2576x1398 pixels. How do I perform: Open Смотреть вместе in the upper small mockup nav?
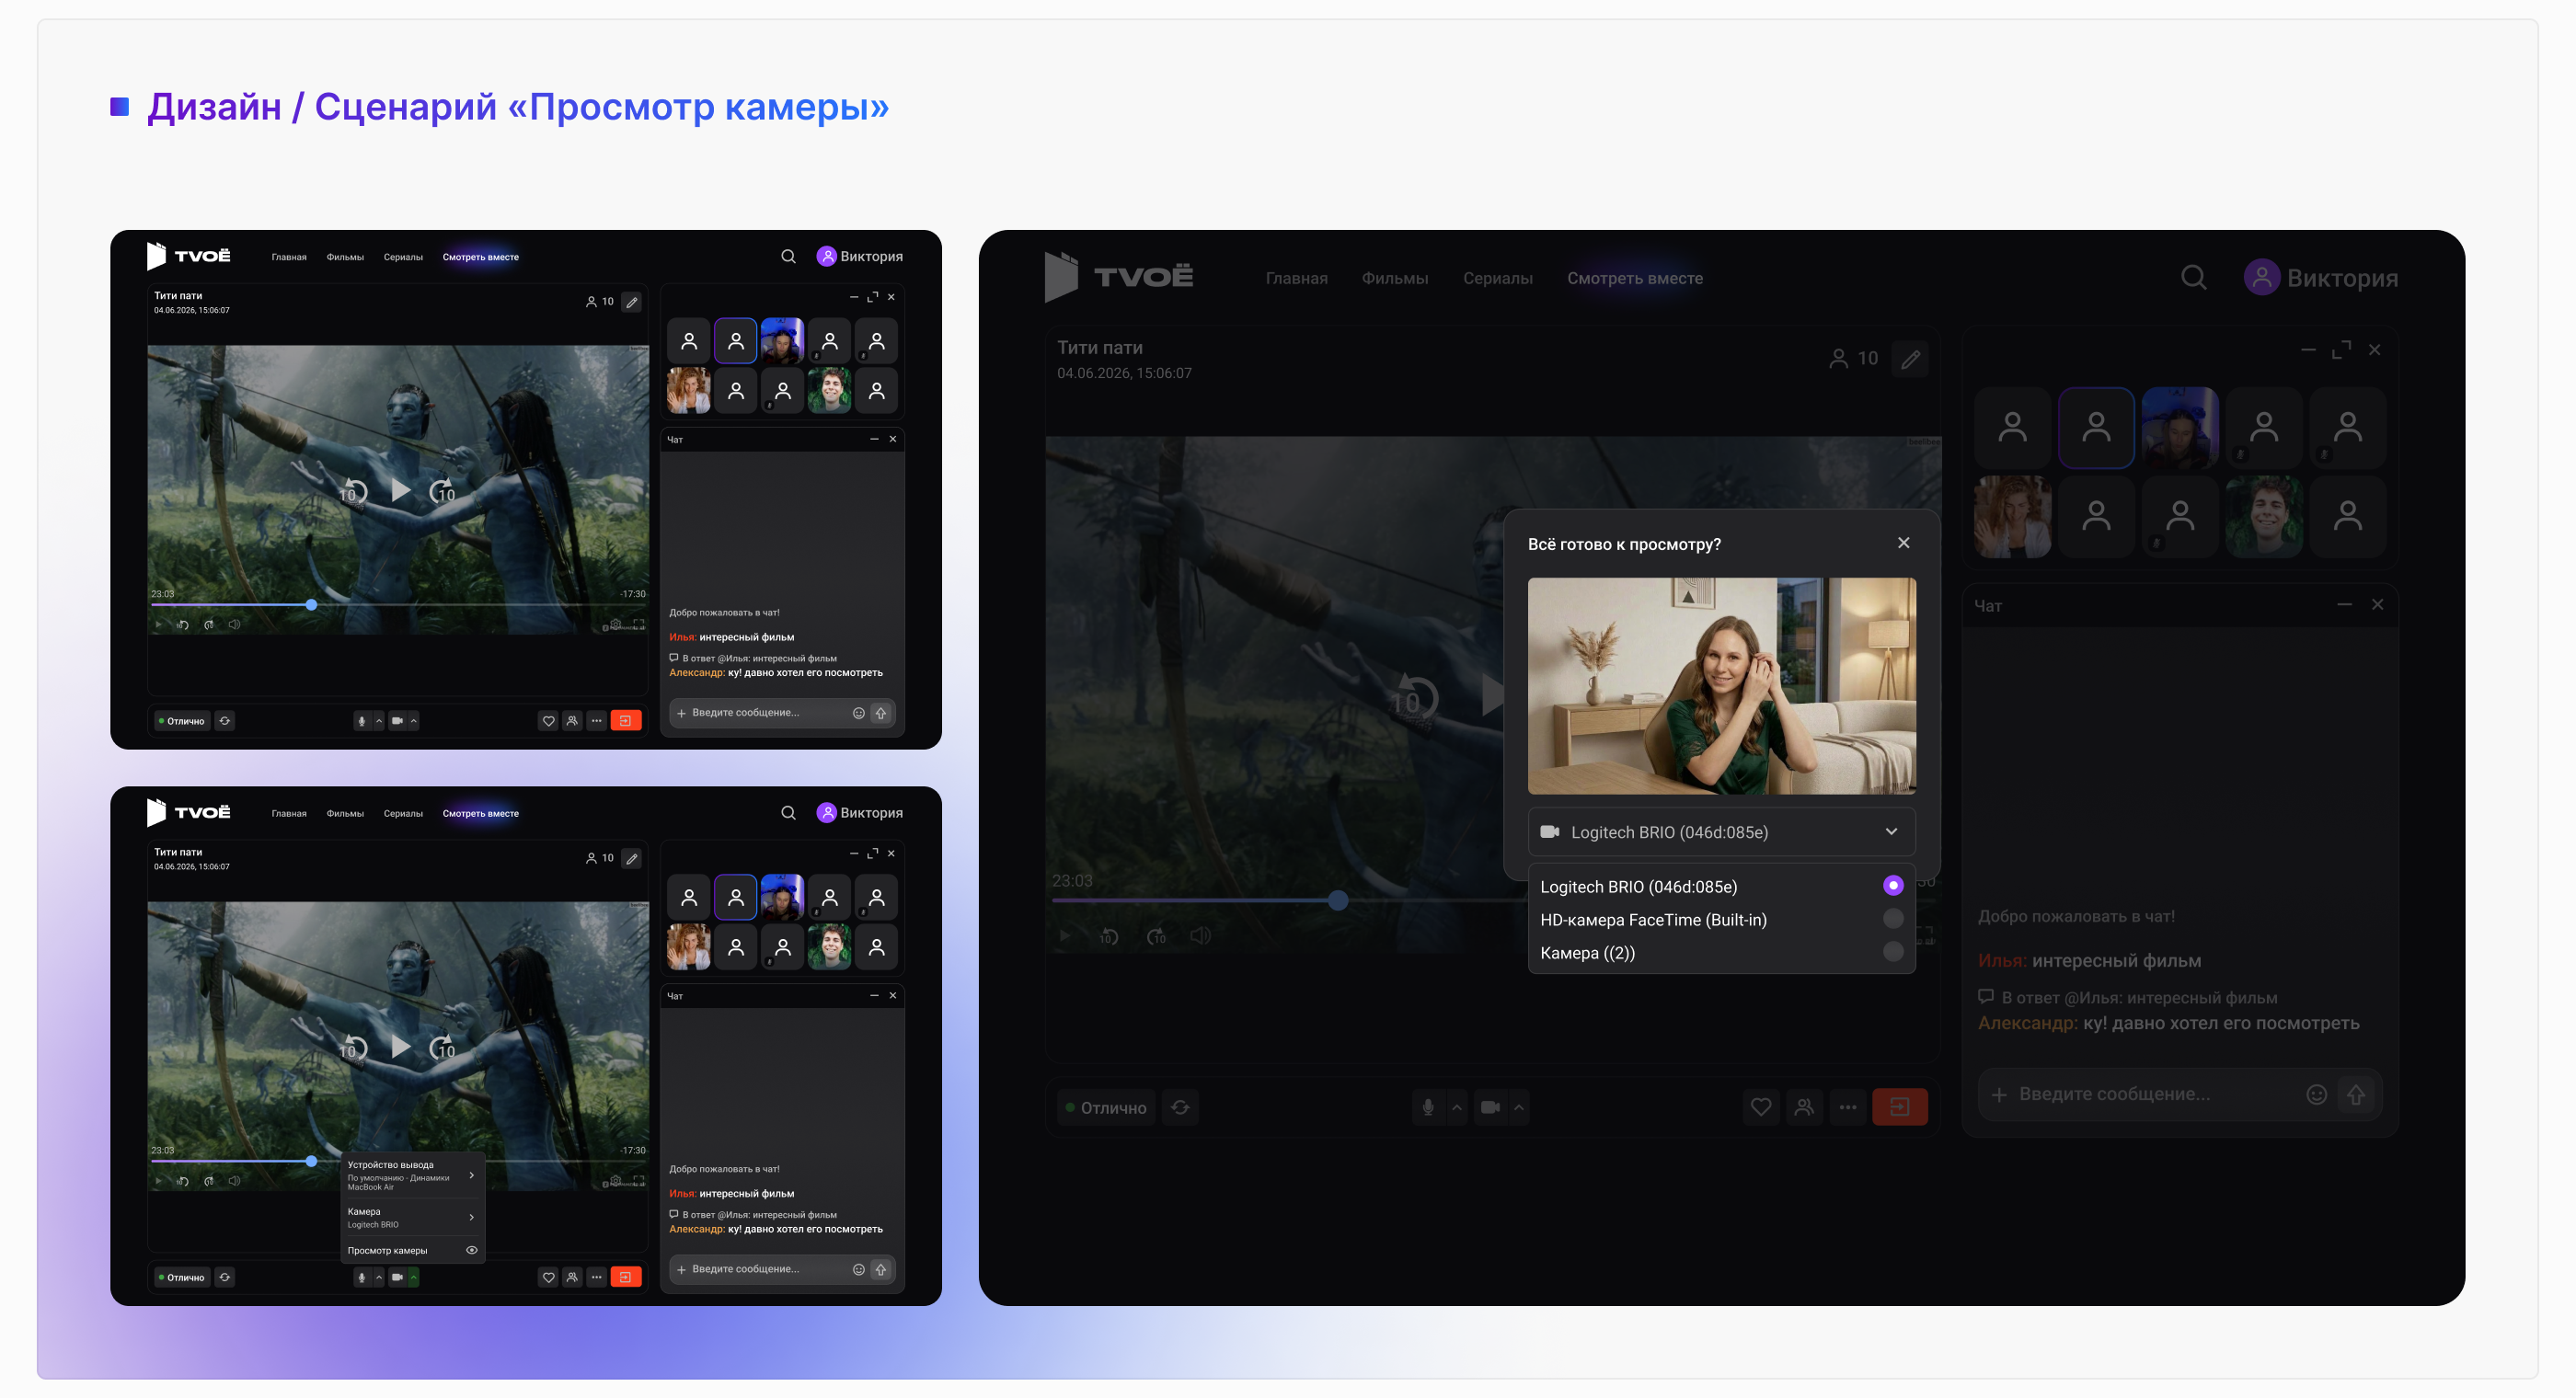481,257
